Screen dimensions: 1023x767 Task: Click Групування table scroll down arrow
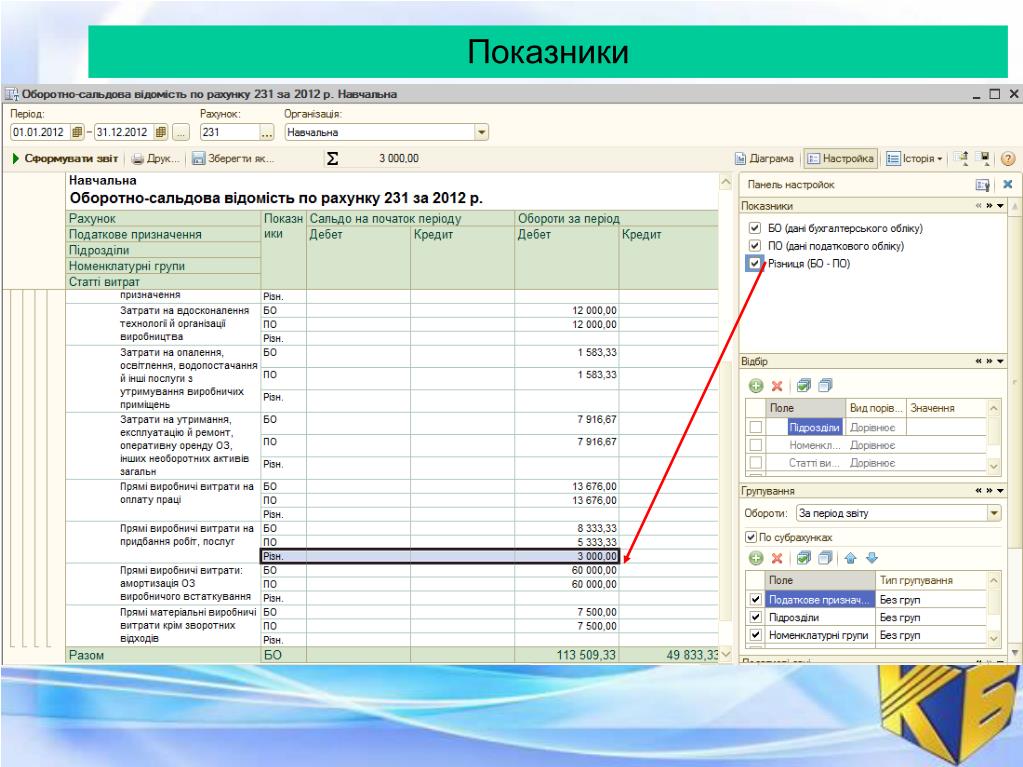click(x=994, y=638)
